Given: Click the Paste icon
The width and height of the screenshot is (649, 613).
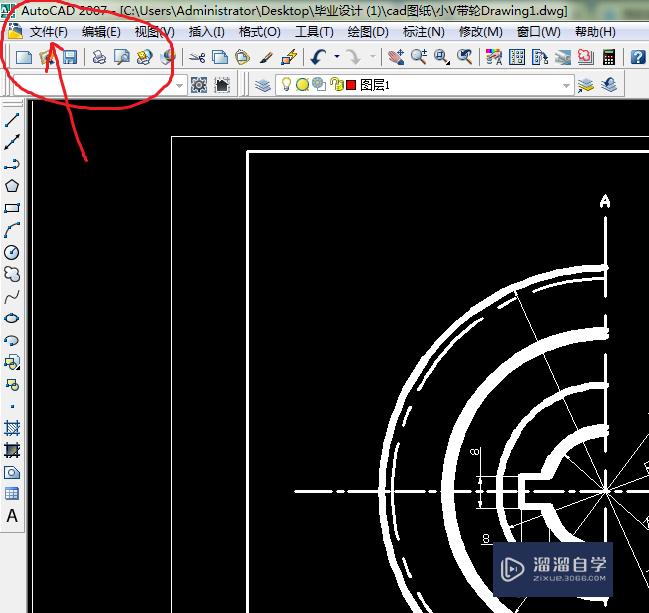Looking at the screenshot, I should [x=243, y=57].
